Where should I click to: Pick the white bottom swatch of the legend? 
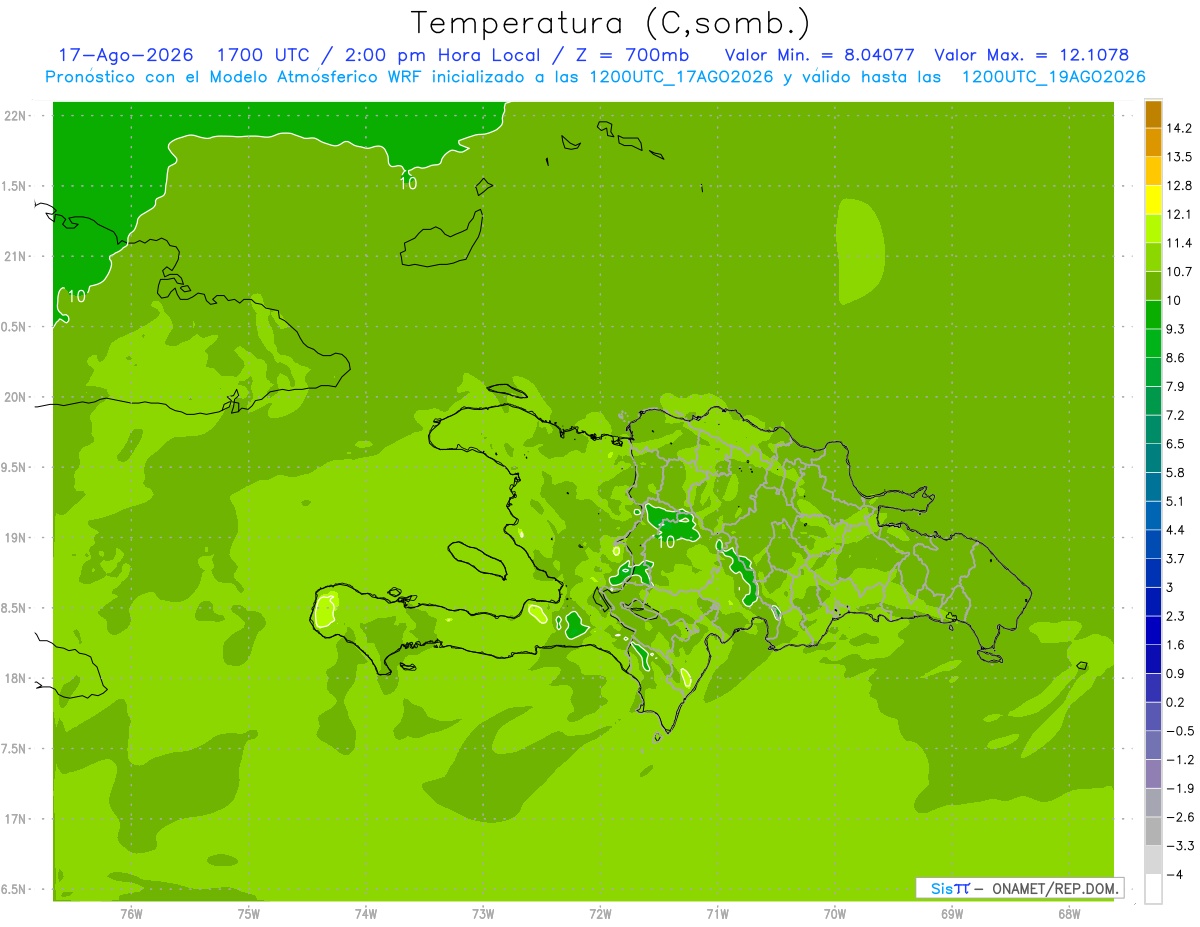point(1153,889)
